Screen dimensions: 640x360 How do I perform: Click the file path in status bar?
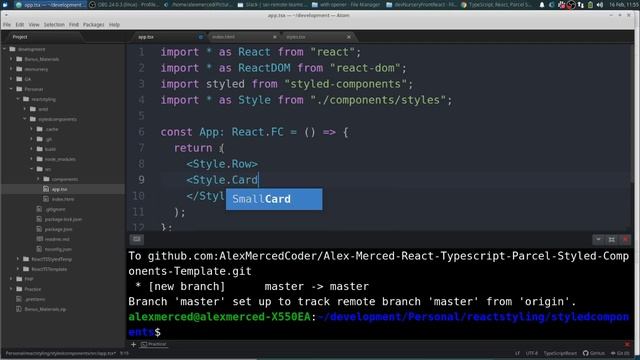tap(60, 353)
